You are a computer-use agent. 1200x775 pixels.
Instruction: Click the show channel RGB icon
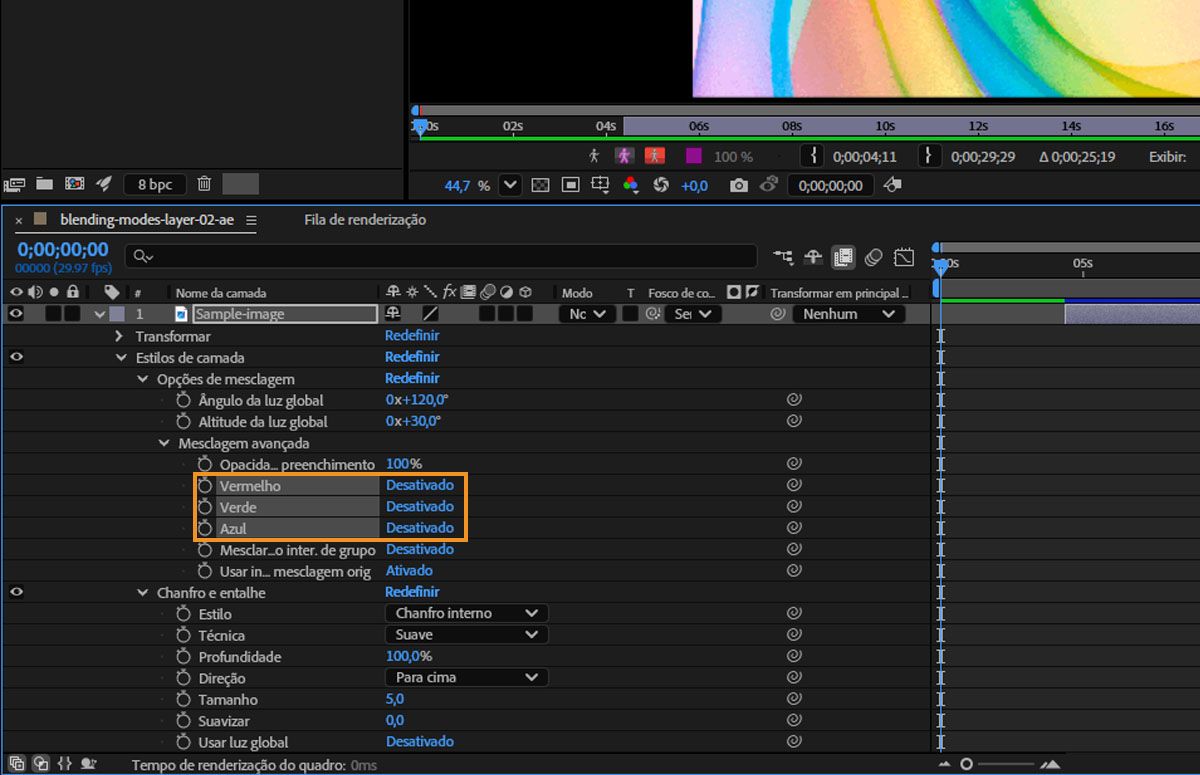point(630,185)
